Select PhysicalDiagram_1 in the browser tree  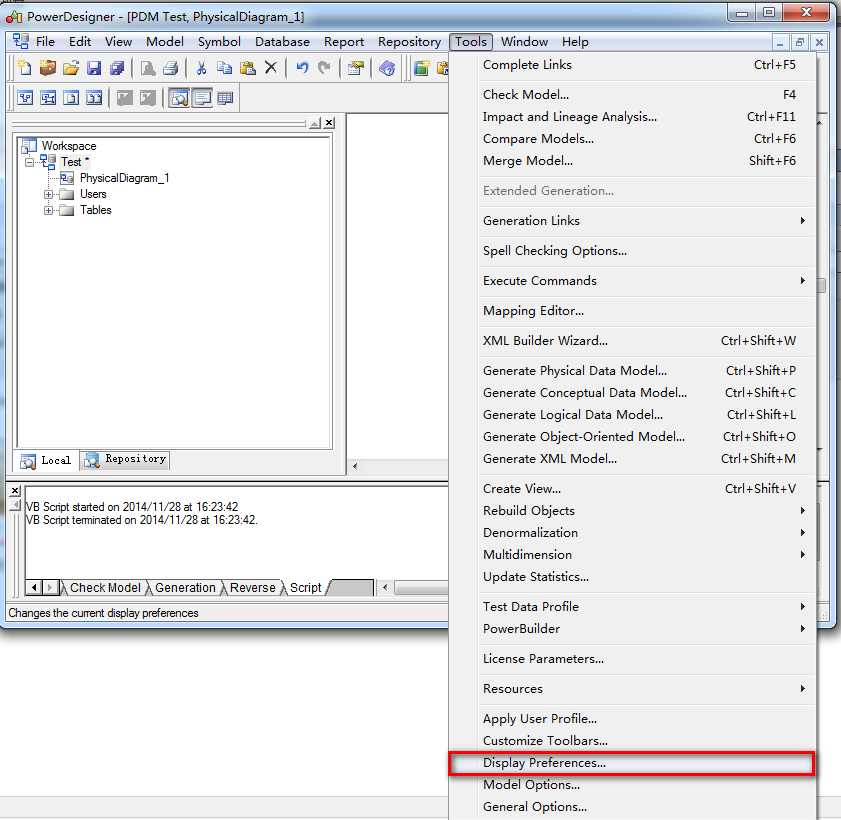(124, 178)
